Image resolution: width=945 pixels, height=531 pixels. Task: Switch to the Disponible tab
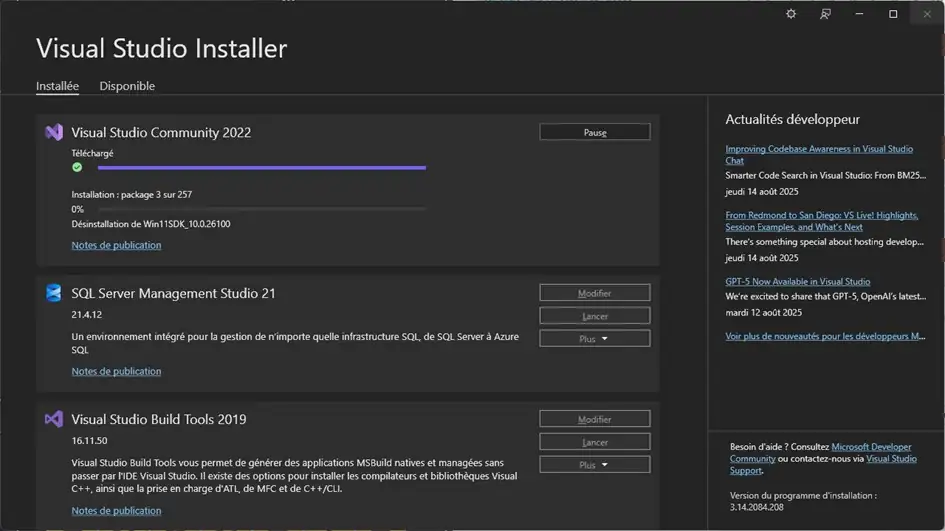pos(127,86)
